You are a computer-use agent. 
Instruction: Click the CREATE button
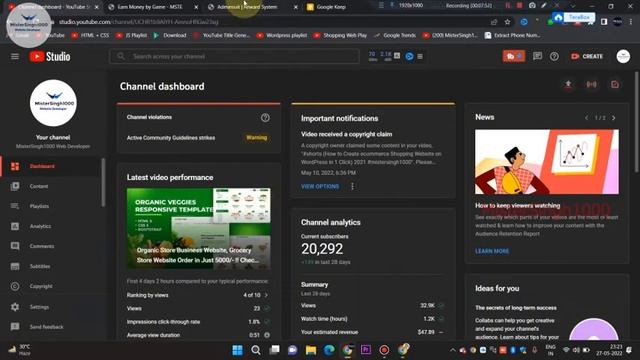pos(587,56)
